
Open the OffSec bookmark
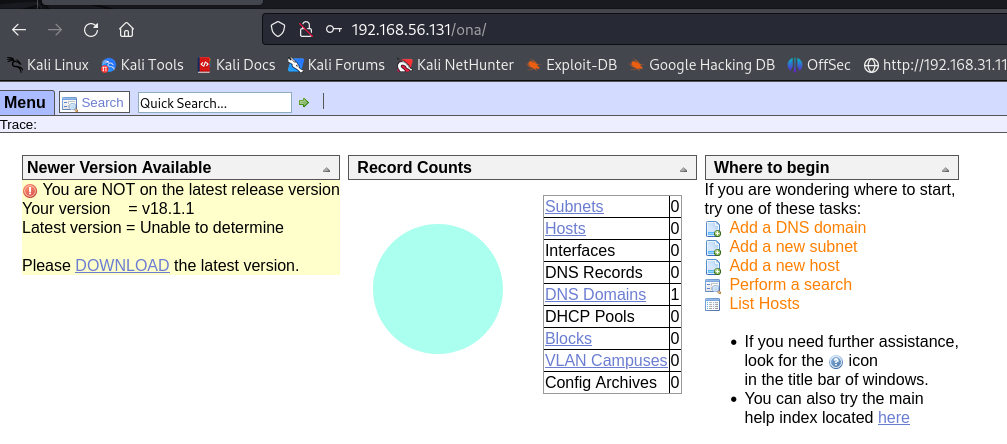pos(819,65)
